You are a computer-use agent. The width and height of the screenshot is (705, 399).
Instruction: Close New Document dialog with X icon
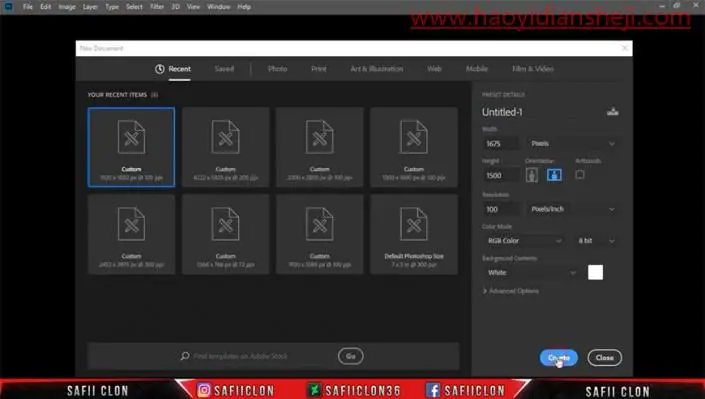pyautogui.click(x=625, y=48)
